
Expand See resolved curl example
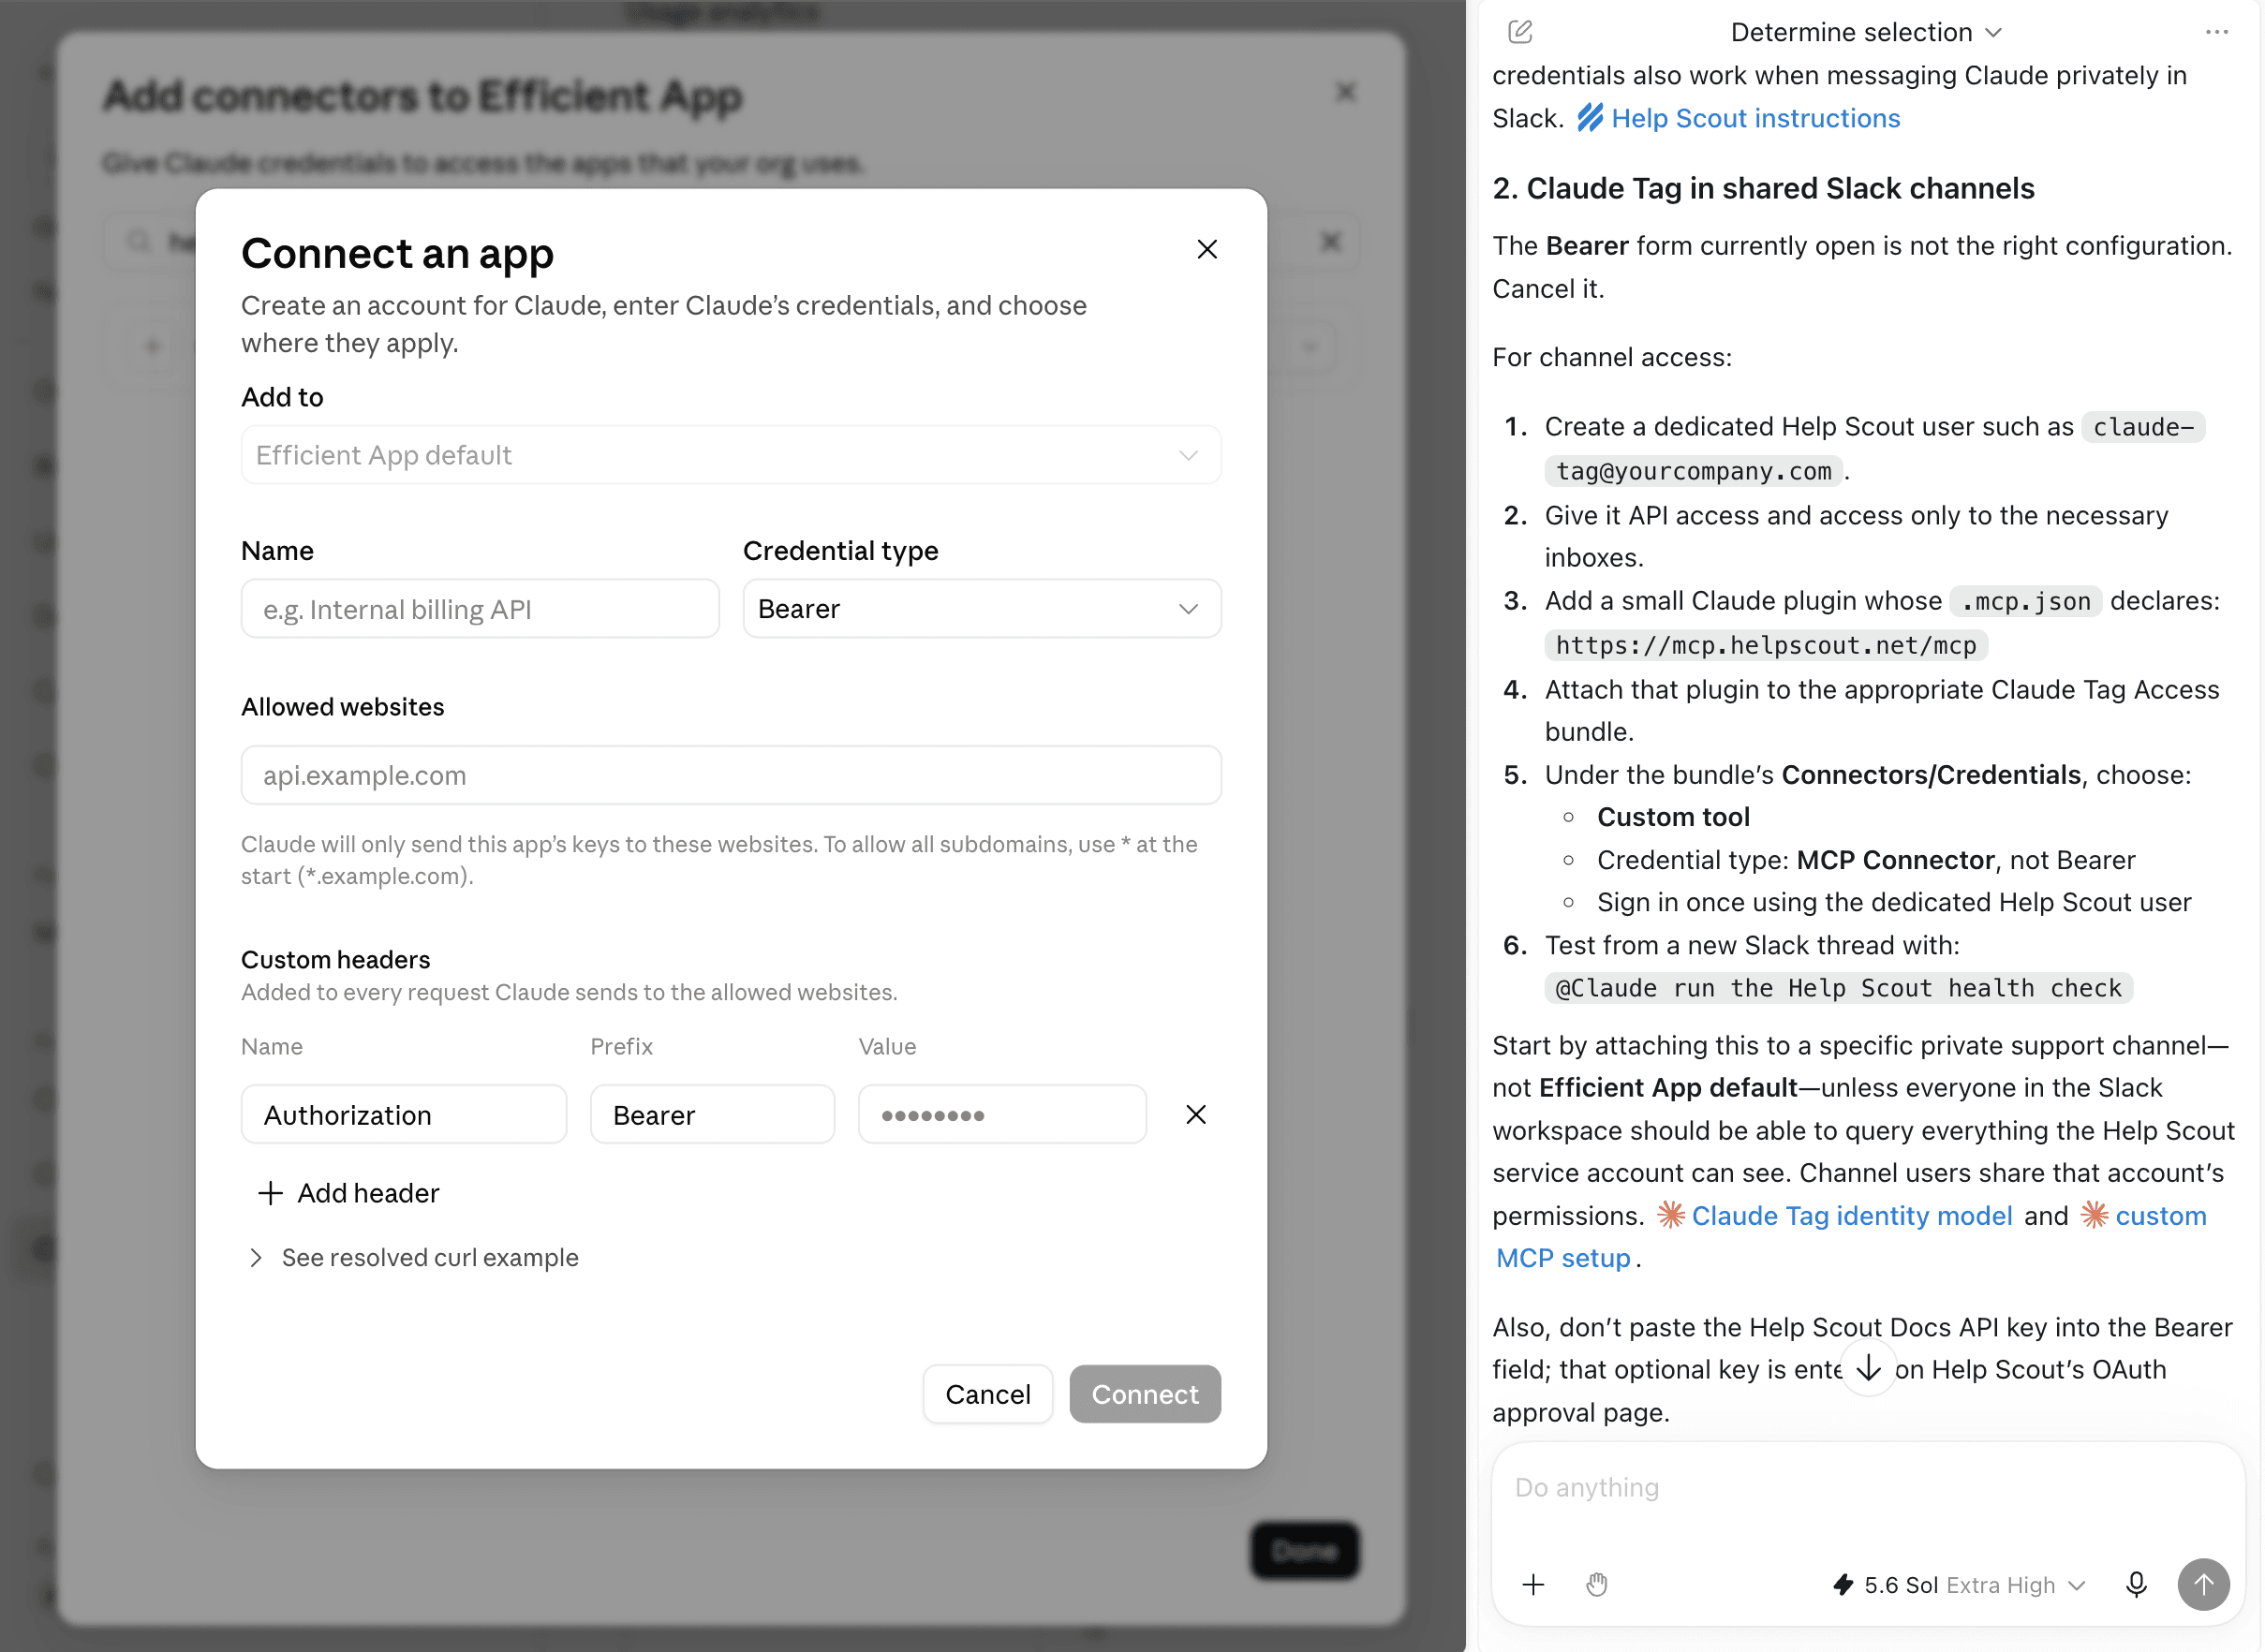point(413,1257)
